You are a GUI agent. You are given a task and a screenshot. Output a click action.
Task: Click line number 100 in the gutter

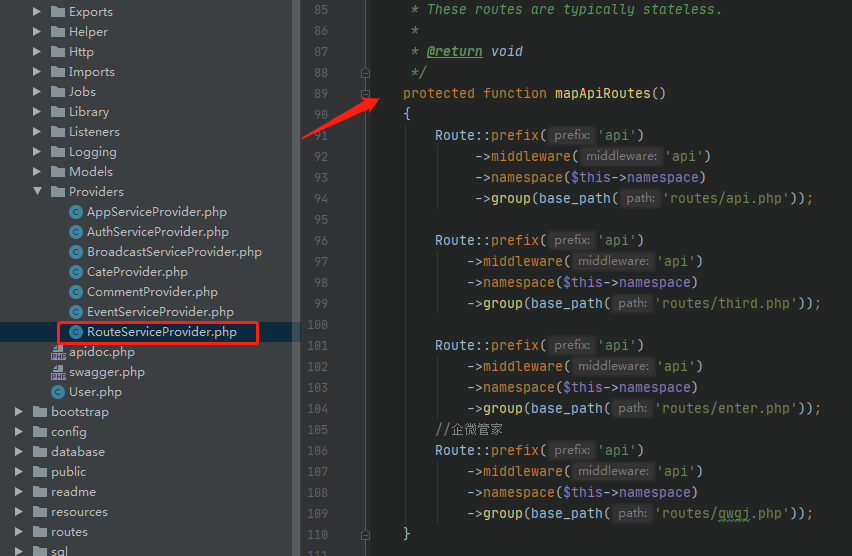[316, 325]
